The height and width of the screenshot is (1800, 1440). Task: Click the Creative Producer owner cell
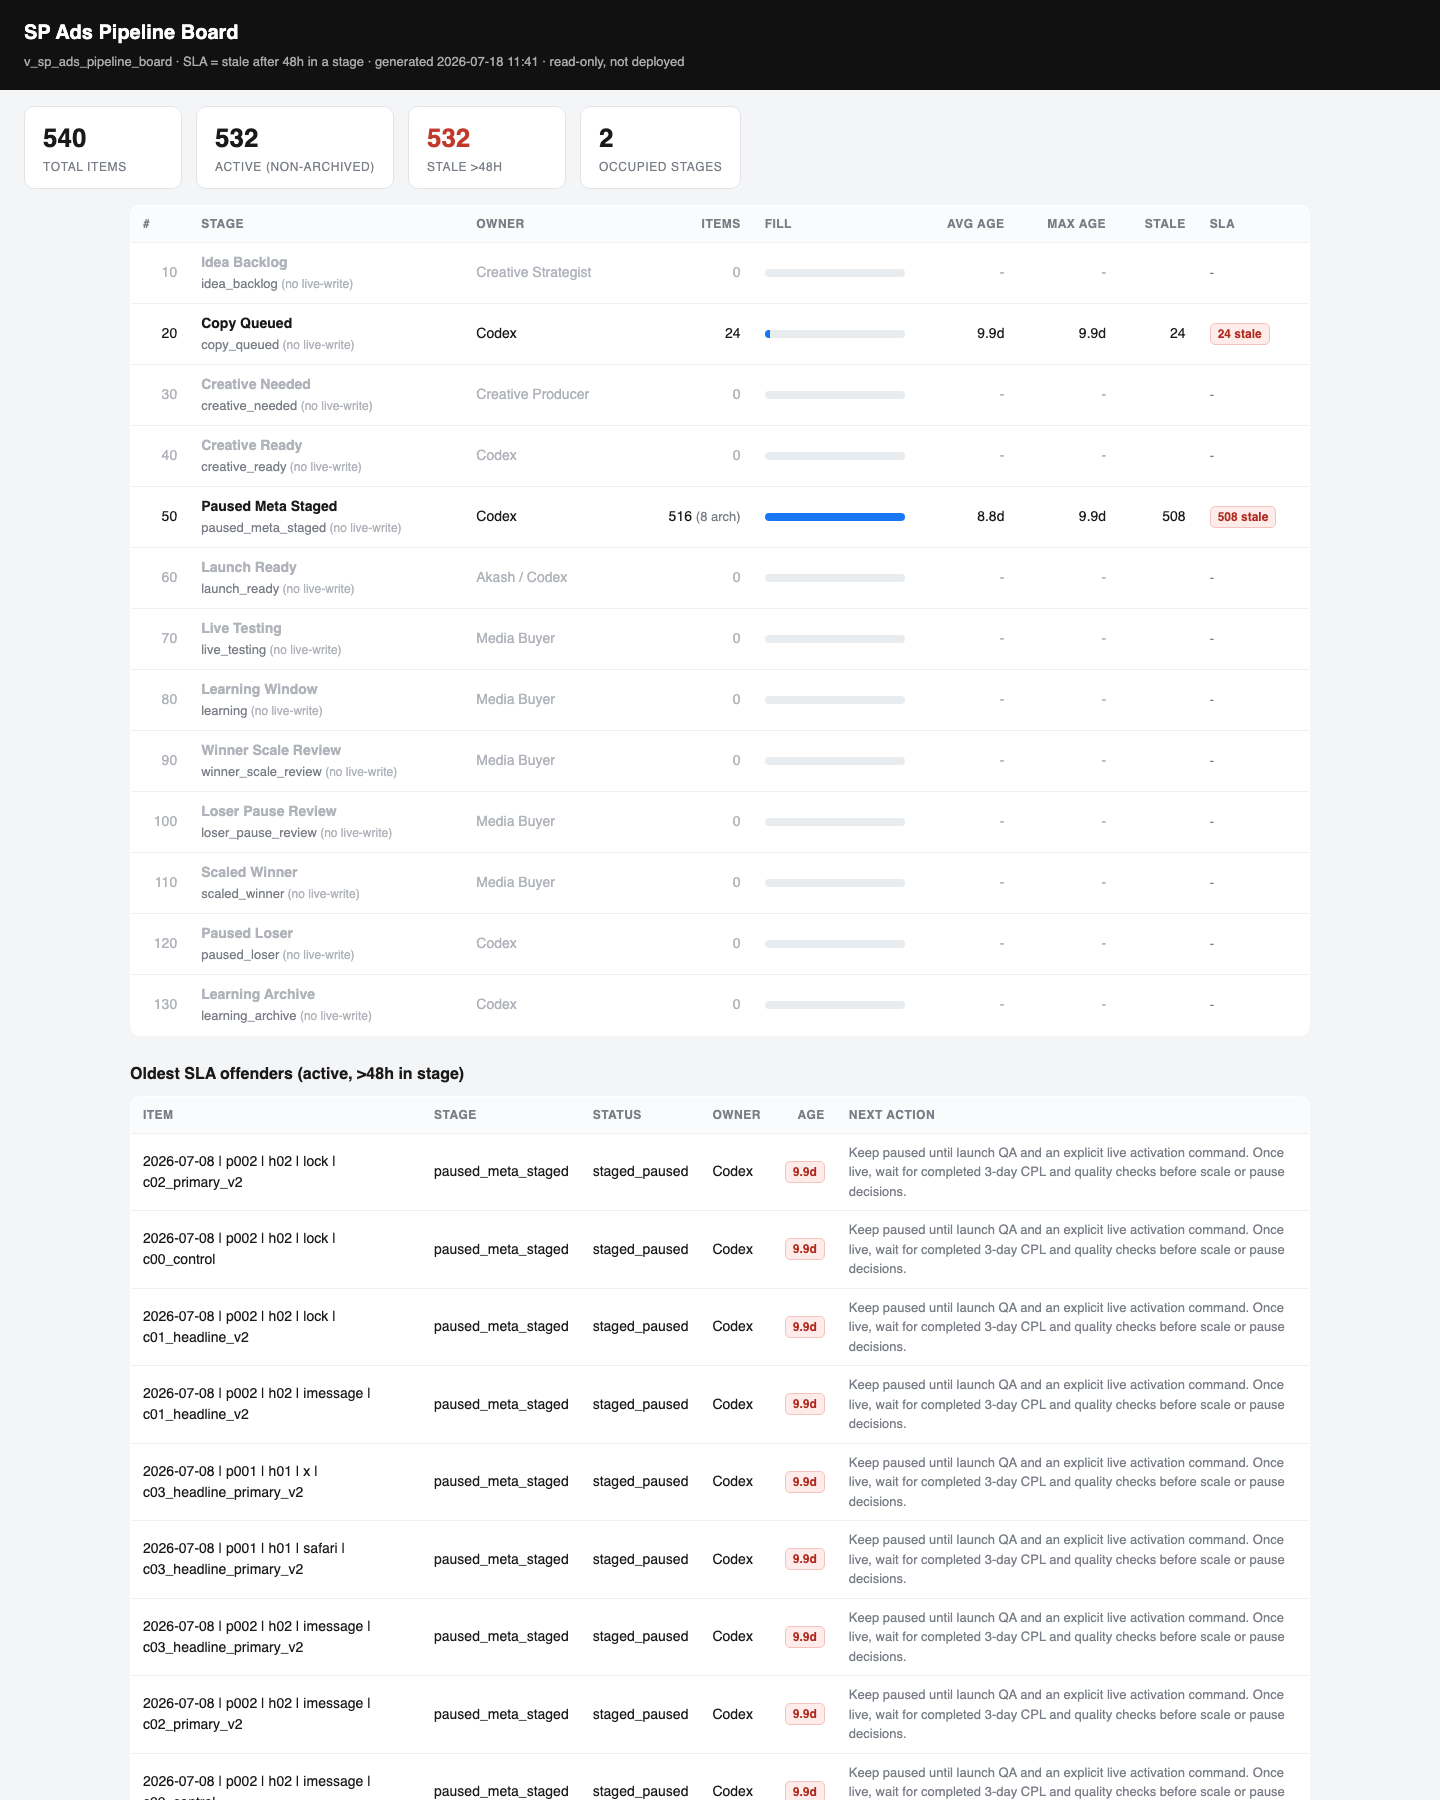(x=532, y=394)
